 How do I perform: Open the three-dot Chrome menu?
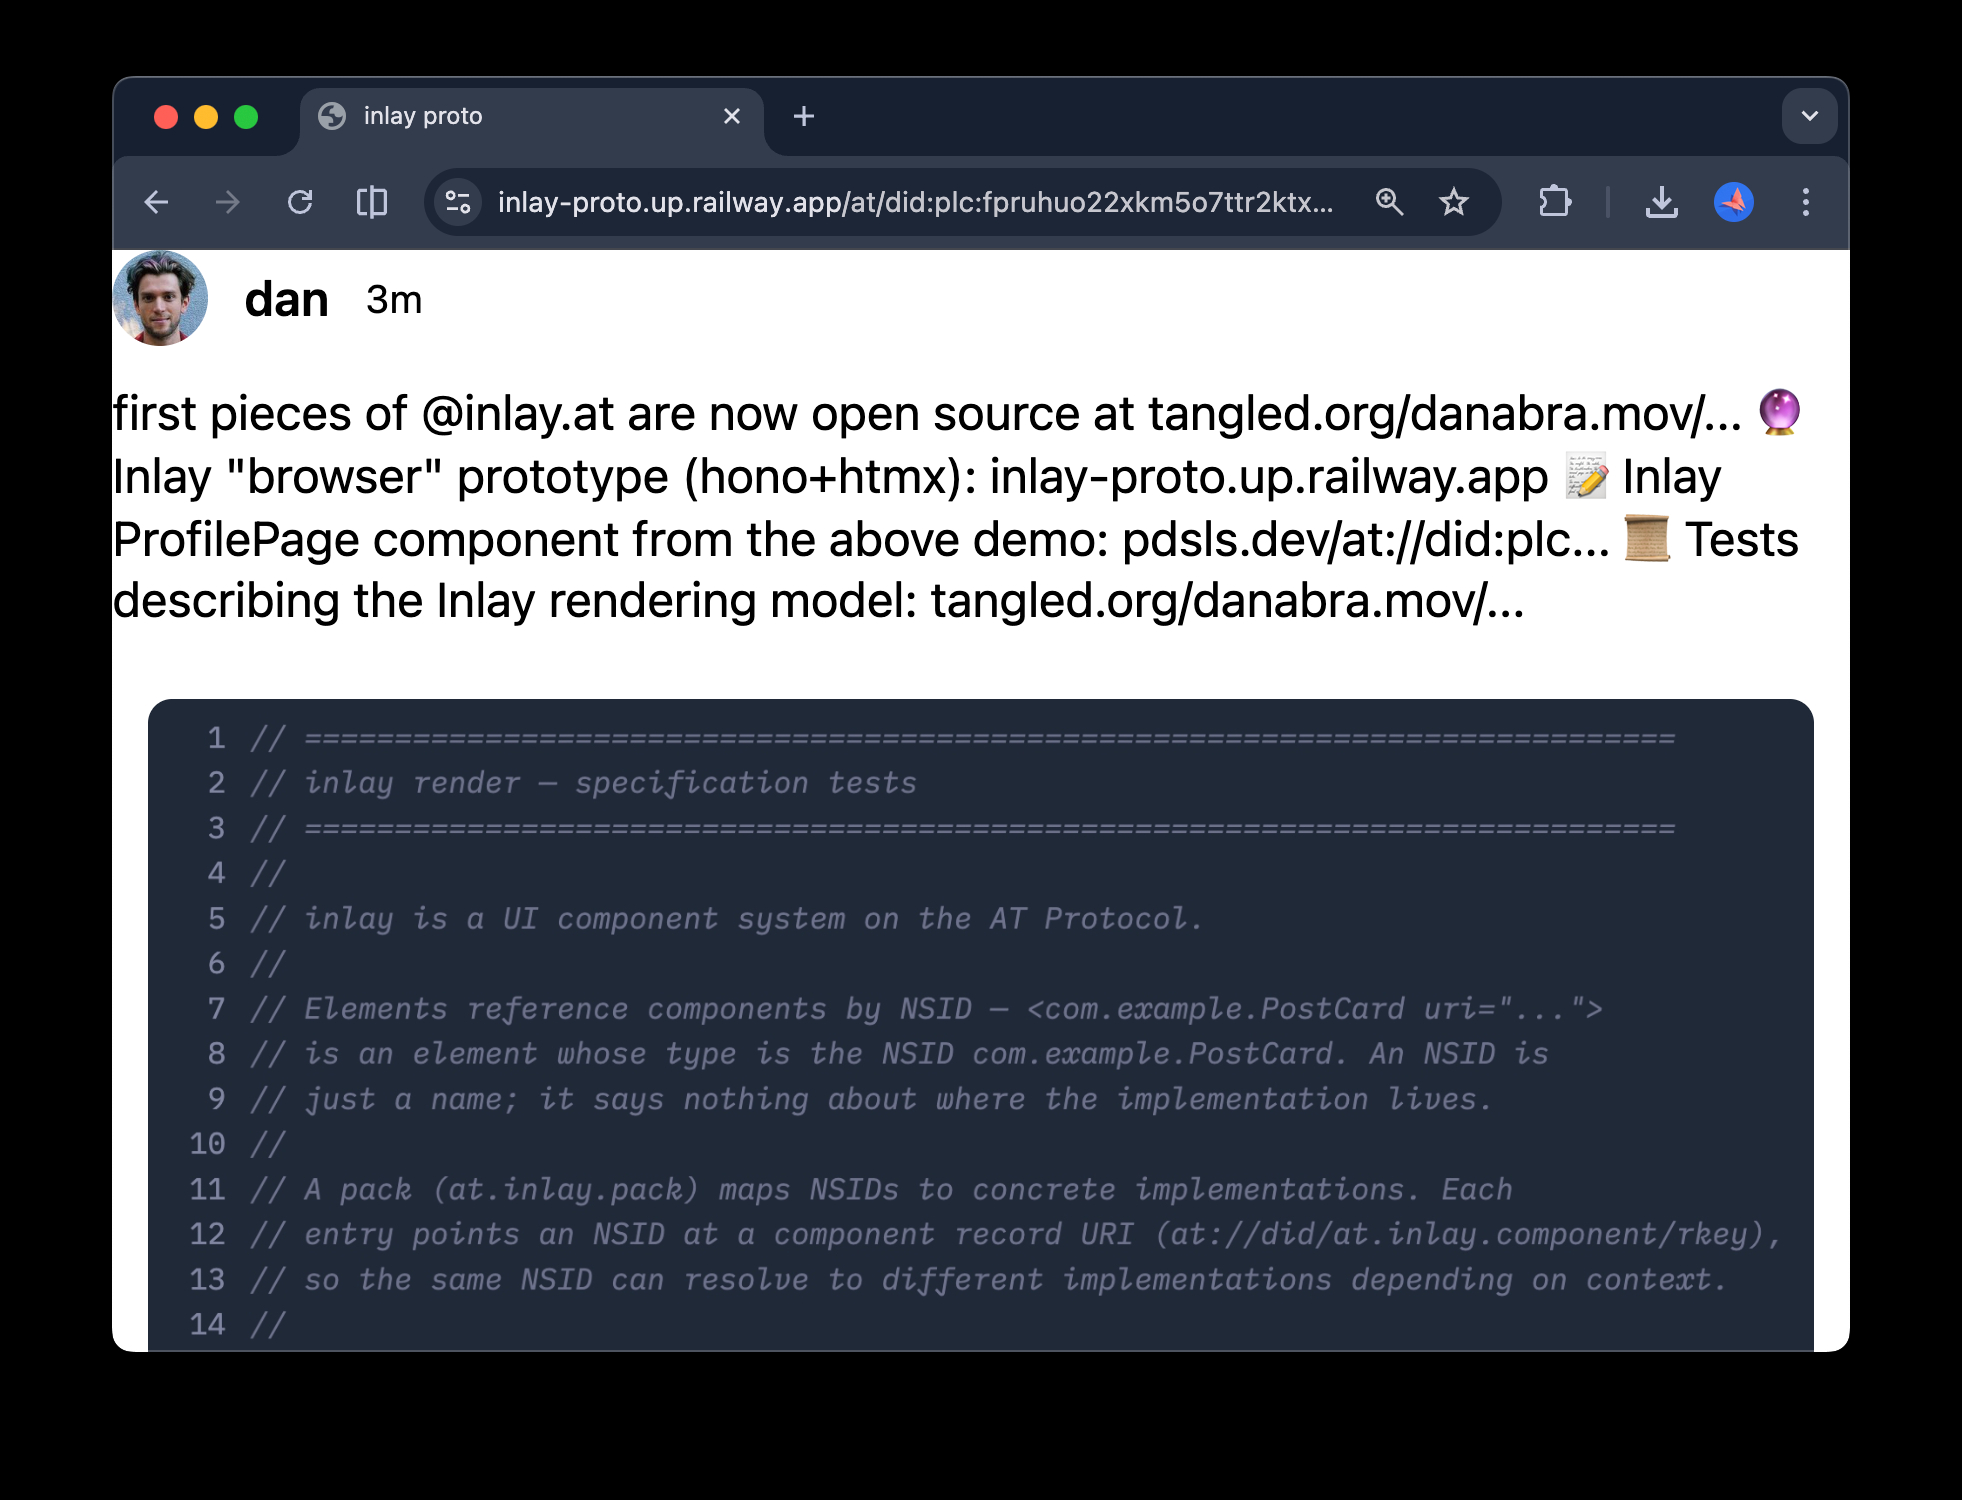pyautogui.click(x=1805, y=203)
